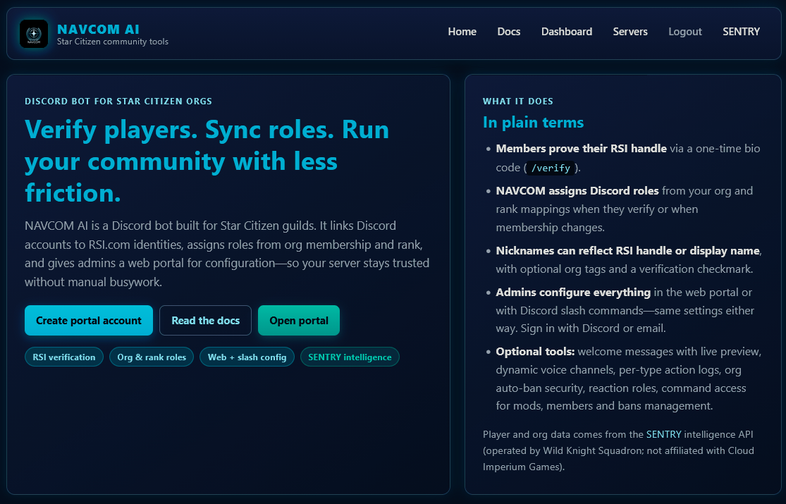This screenshot has width=786, height=504.
Task: Click the 'In plain terms' heading
Action: pos(533,122)
